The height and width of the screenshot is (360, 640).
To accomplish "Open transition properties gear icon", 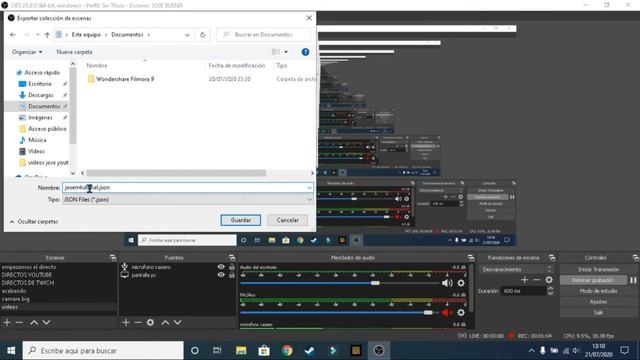I will (x=549, y=280).
